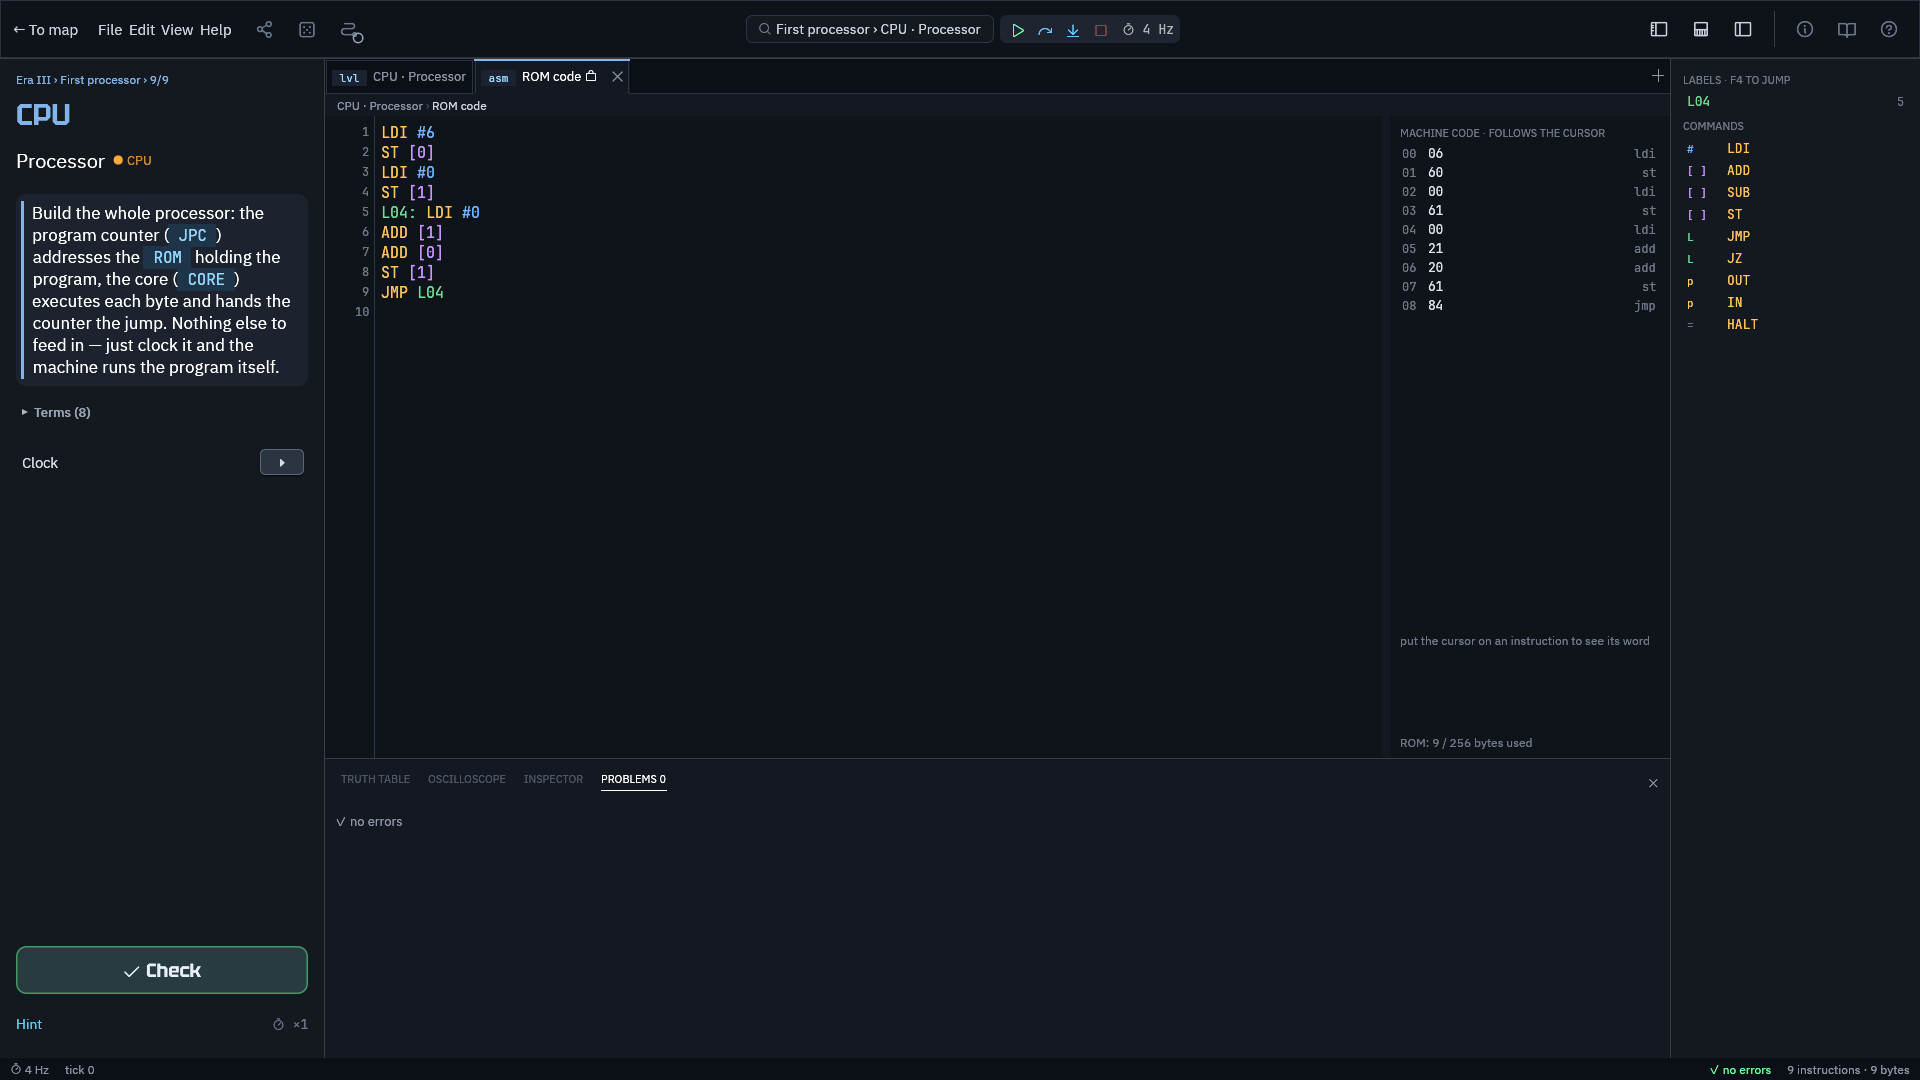This screenshot has height=1080, width=1920.
Task: Jump to label L04 in Labels list
Action: click(x=1795, y=102)
